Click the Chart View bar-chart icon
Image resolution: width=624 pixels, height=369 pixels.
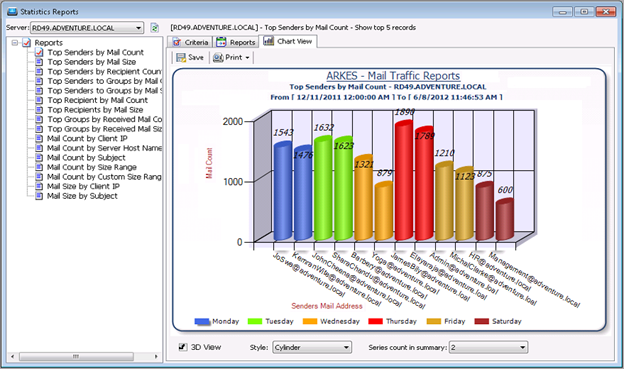point(269,41)
